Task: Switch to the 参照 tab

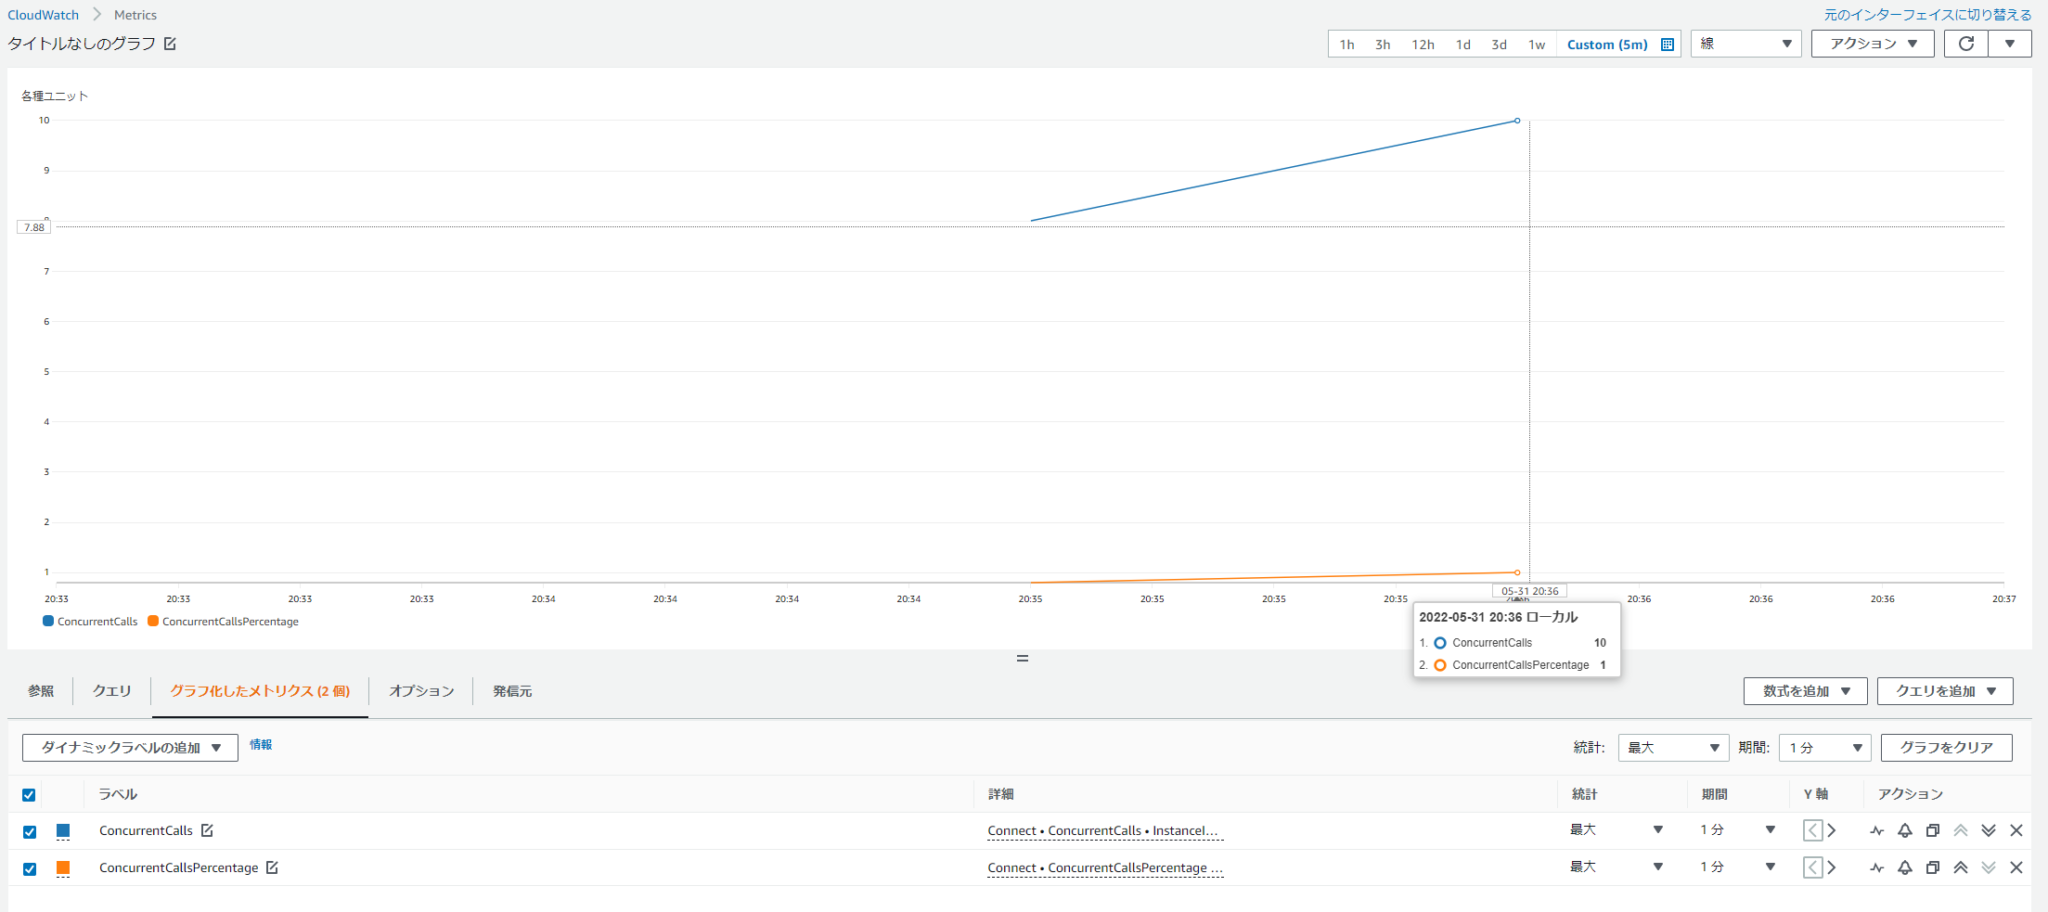Action: click(x=41, y=691)
